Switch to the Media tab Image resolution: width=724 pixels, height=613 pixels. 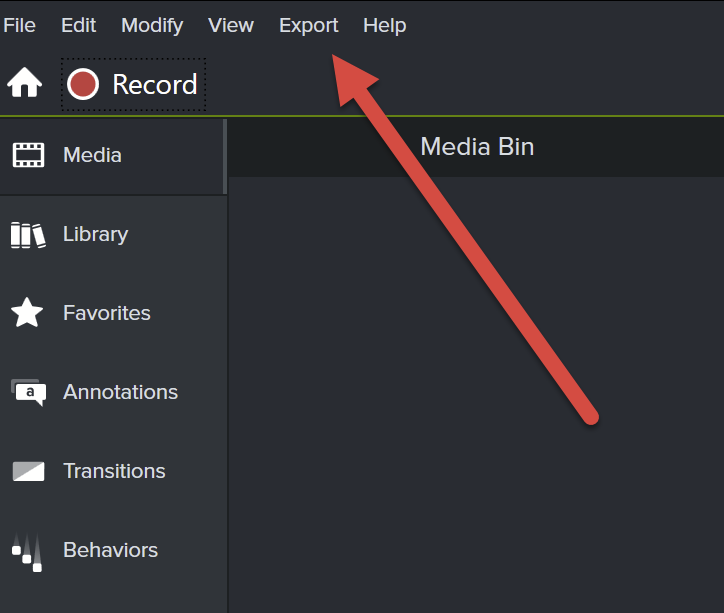92,155
